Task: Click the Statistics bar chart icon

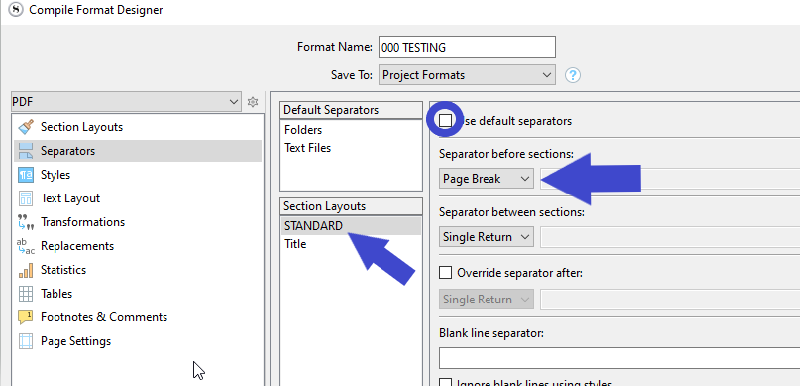Action: tap(26, 270)
